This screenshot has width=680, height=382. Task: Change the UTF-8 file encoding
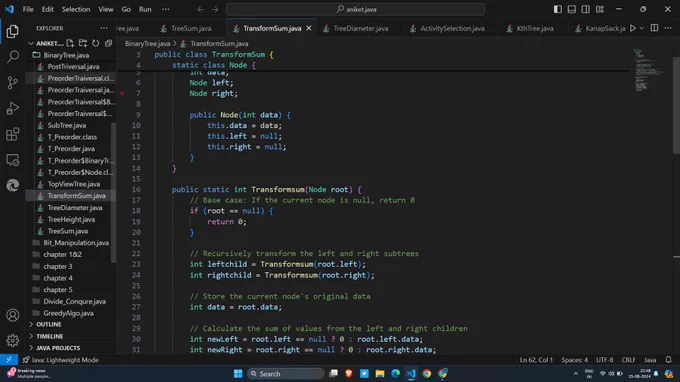pos(605,360)
